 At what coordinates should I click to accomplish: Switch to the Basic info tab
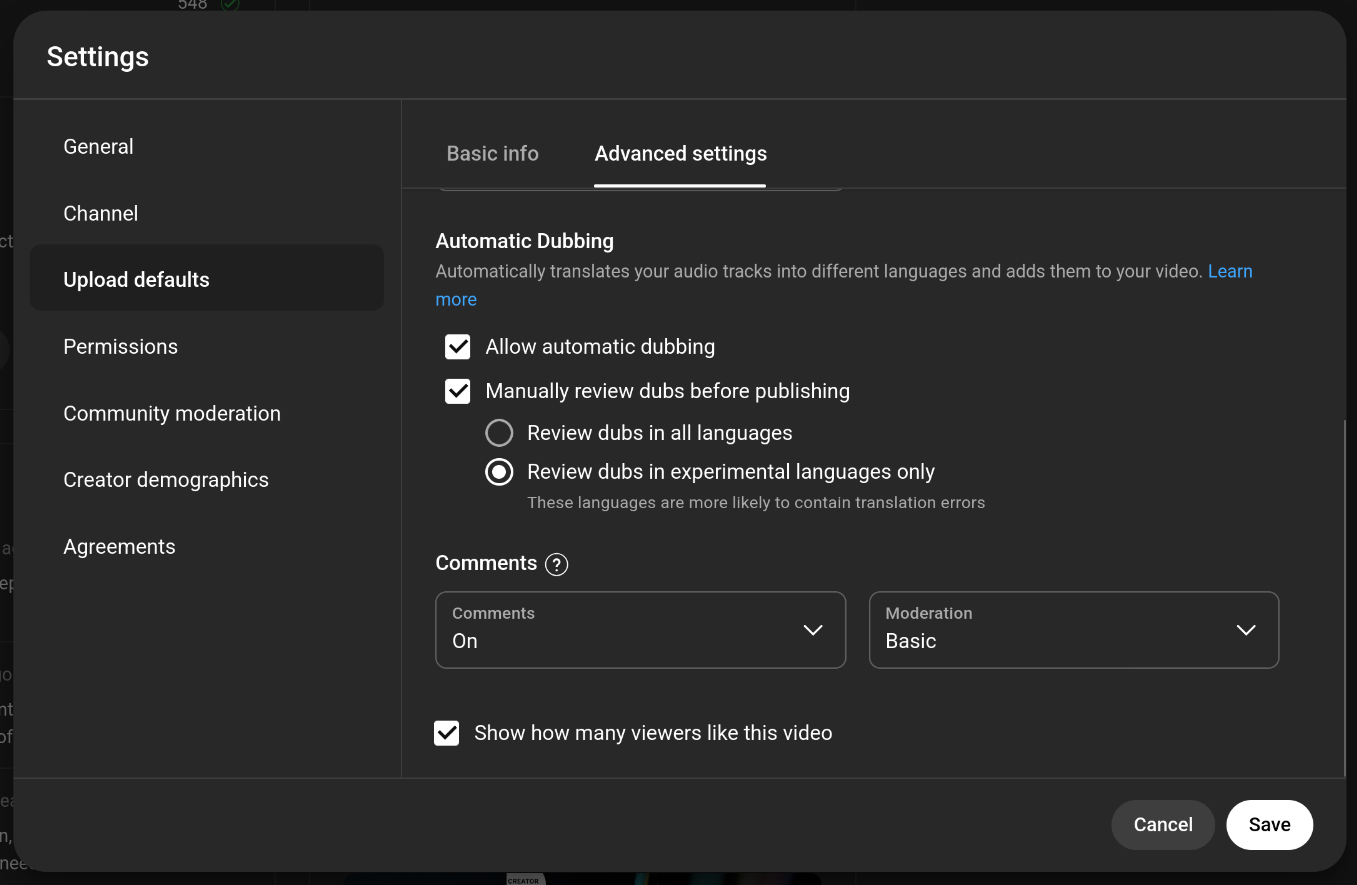(x=492, y=154)
